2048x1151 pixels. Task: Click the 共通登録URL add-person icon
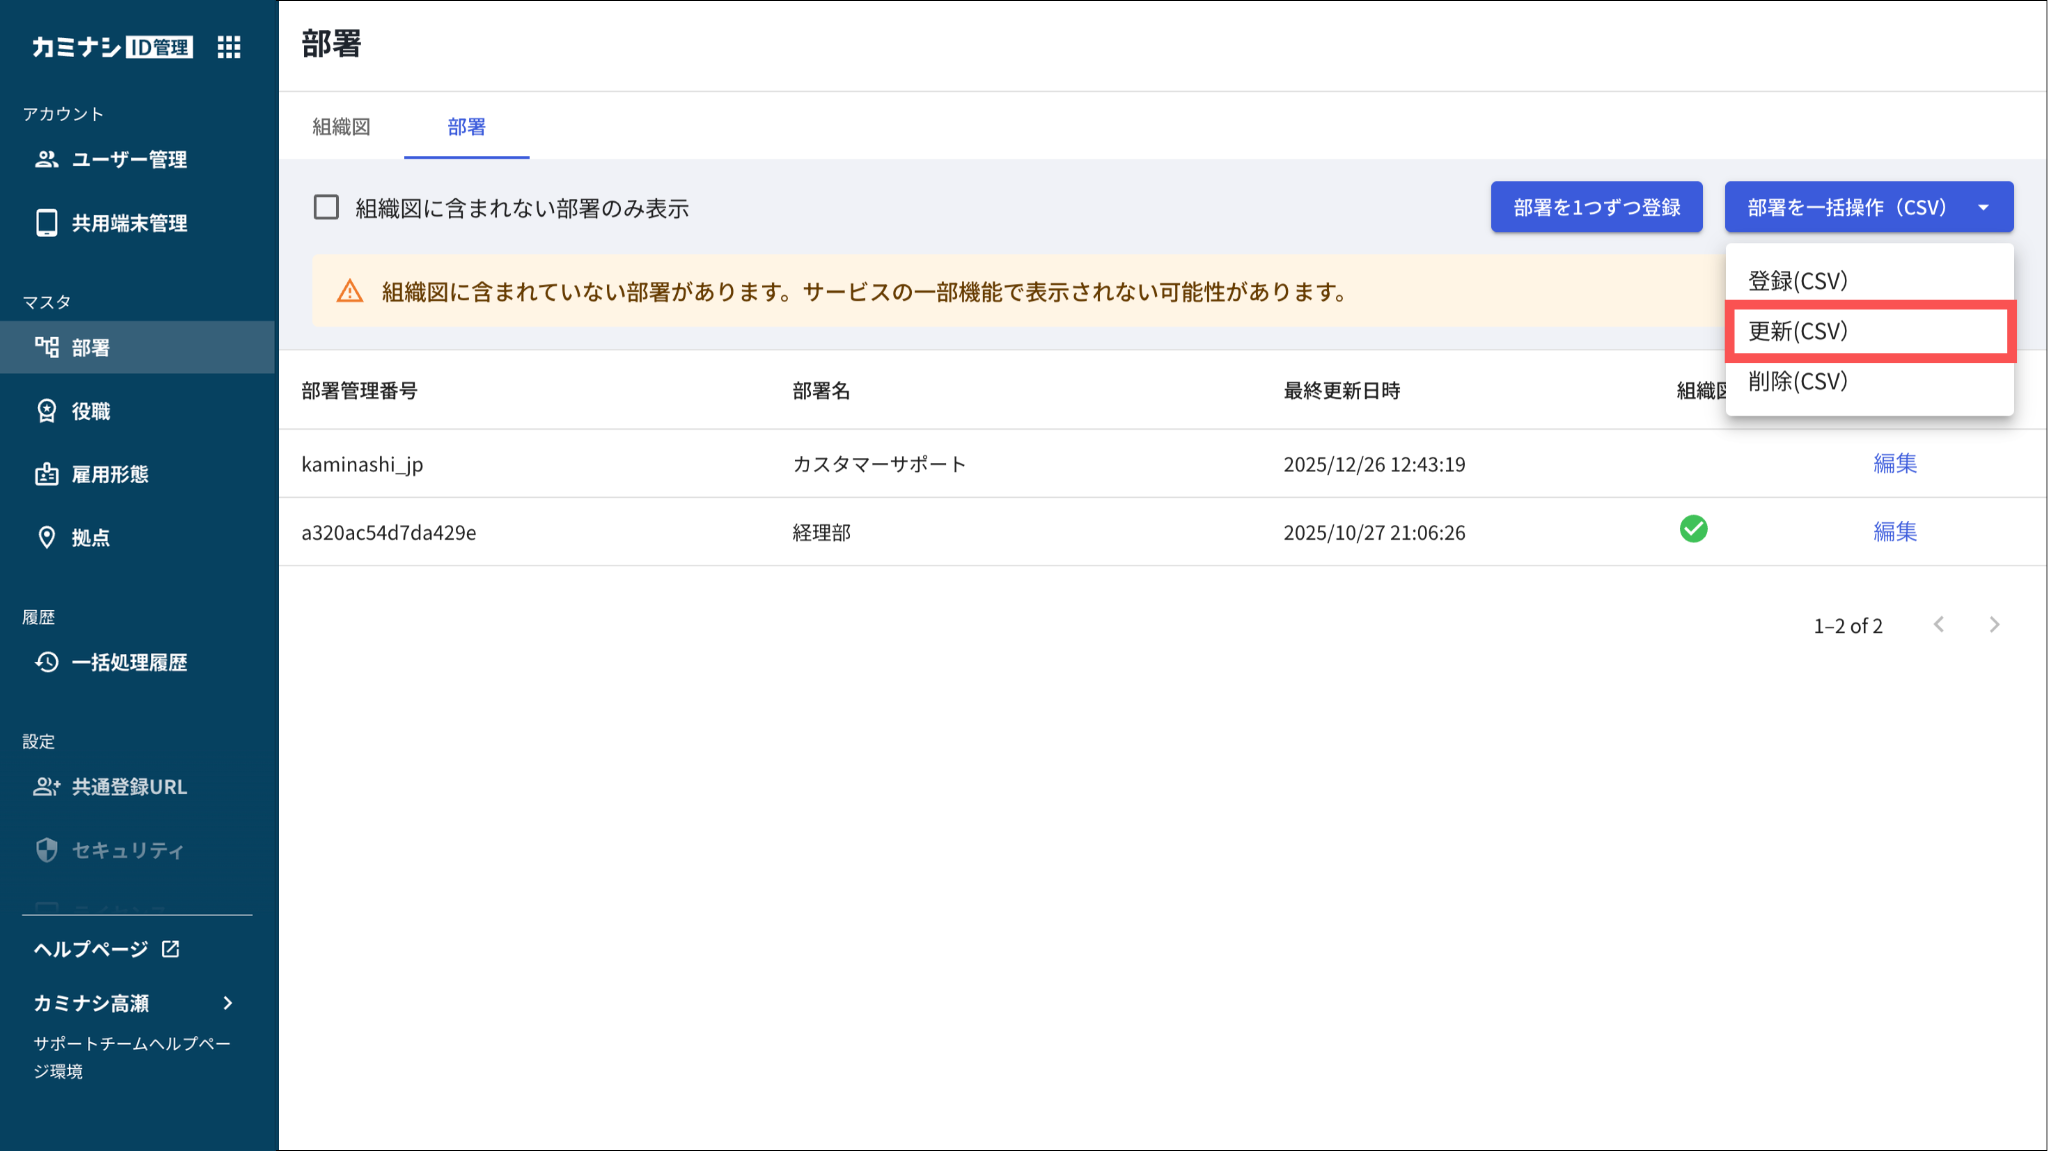pos(46,787)
